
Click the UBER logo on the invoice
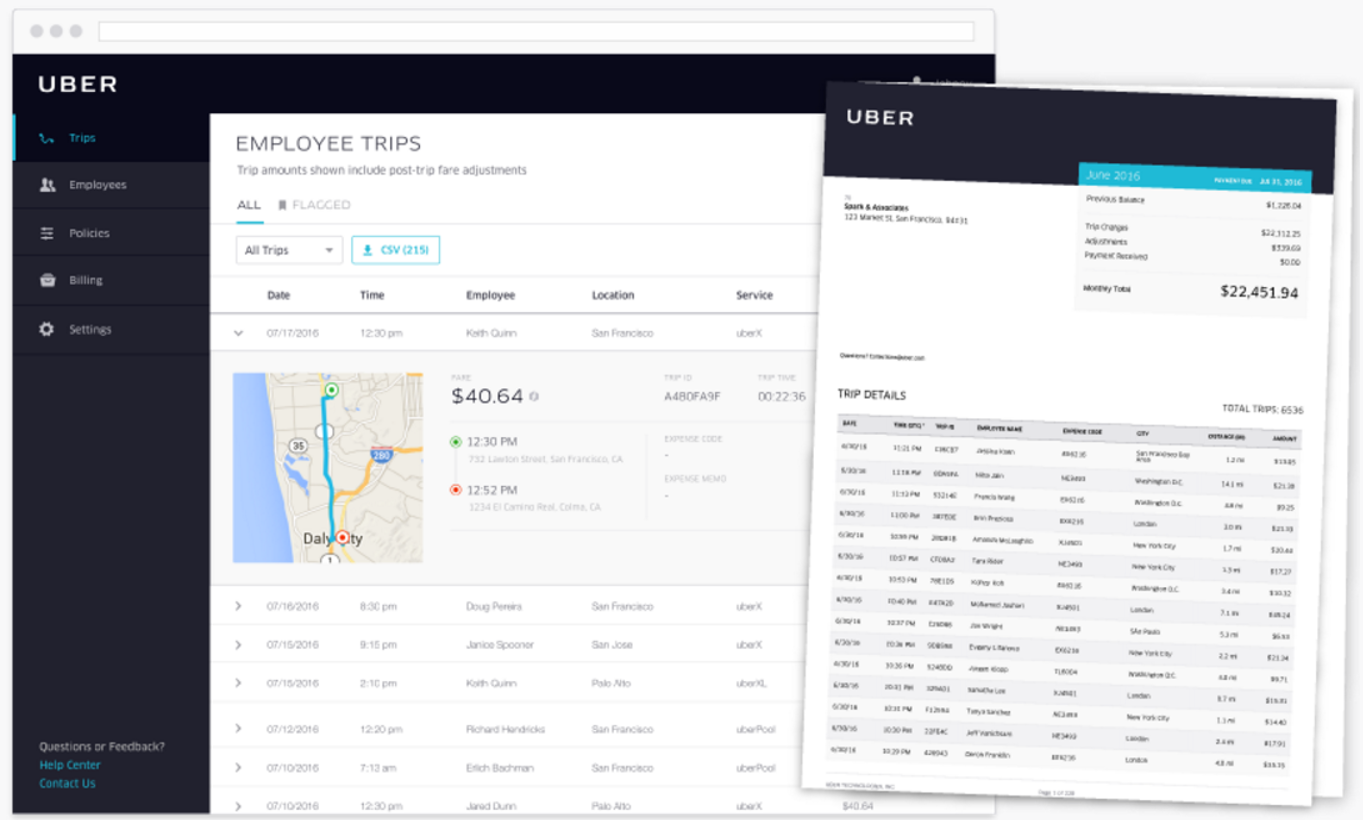pos(880,118)
